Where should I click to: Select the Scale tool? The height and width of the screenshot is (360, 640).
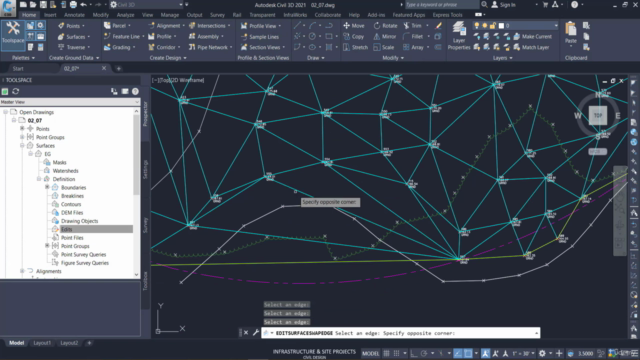(383, 47)
